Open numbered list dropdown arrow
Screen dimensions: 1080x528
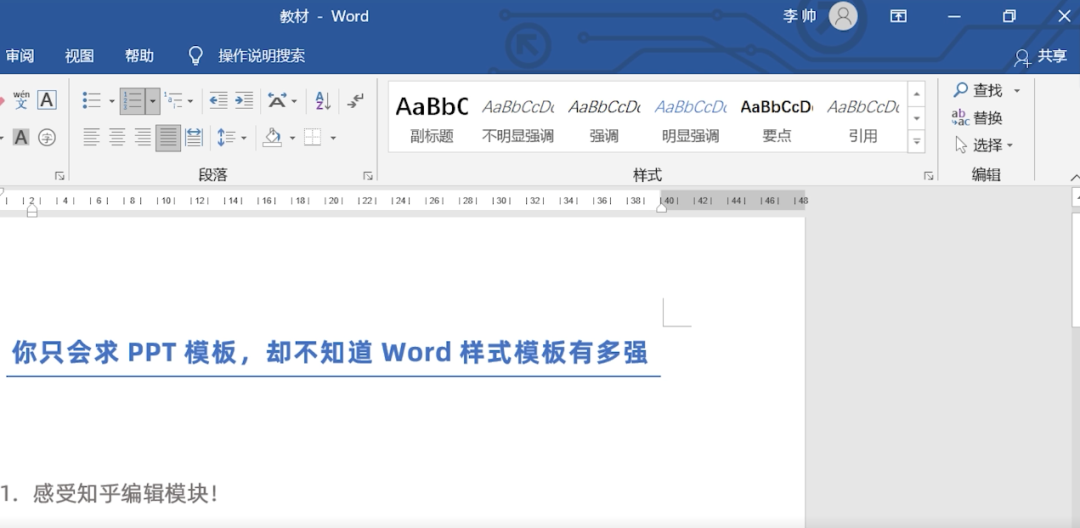[x=153, y=101]
